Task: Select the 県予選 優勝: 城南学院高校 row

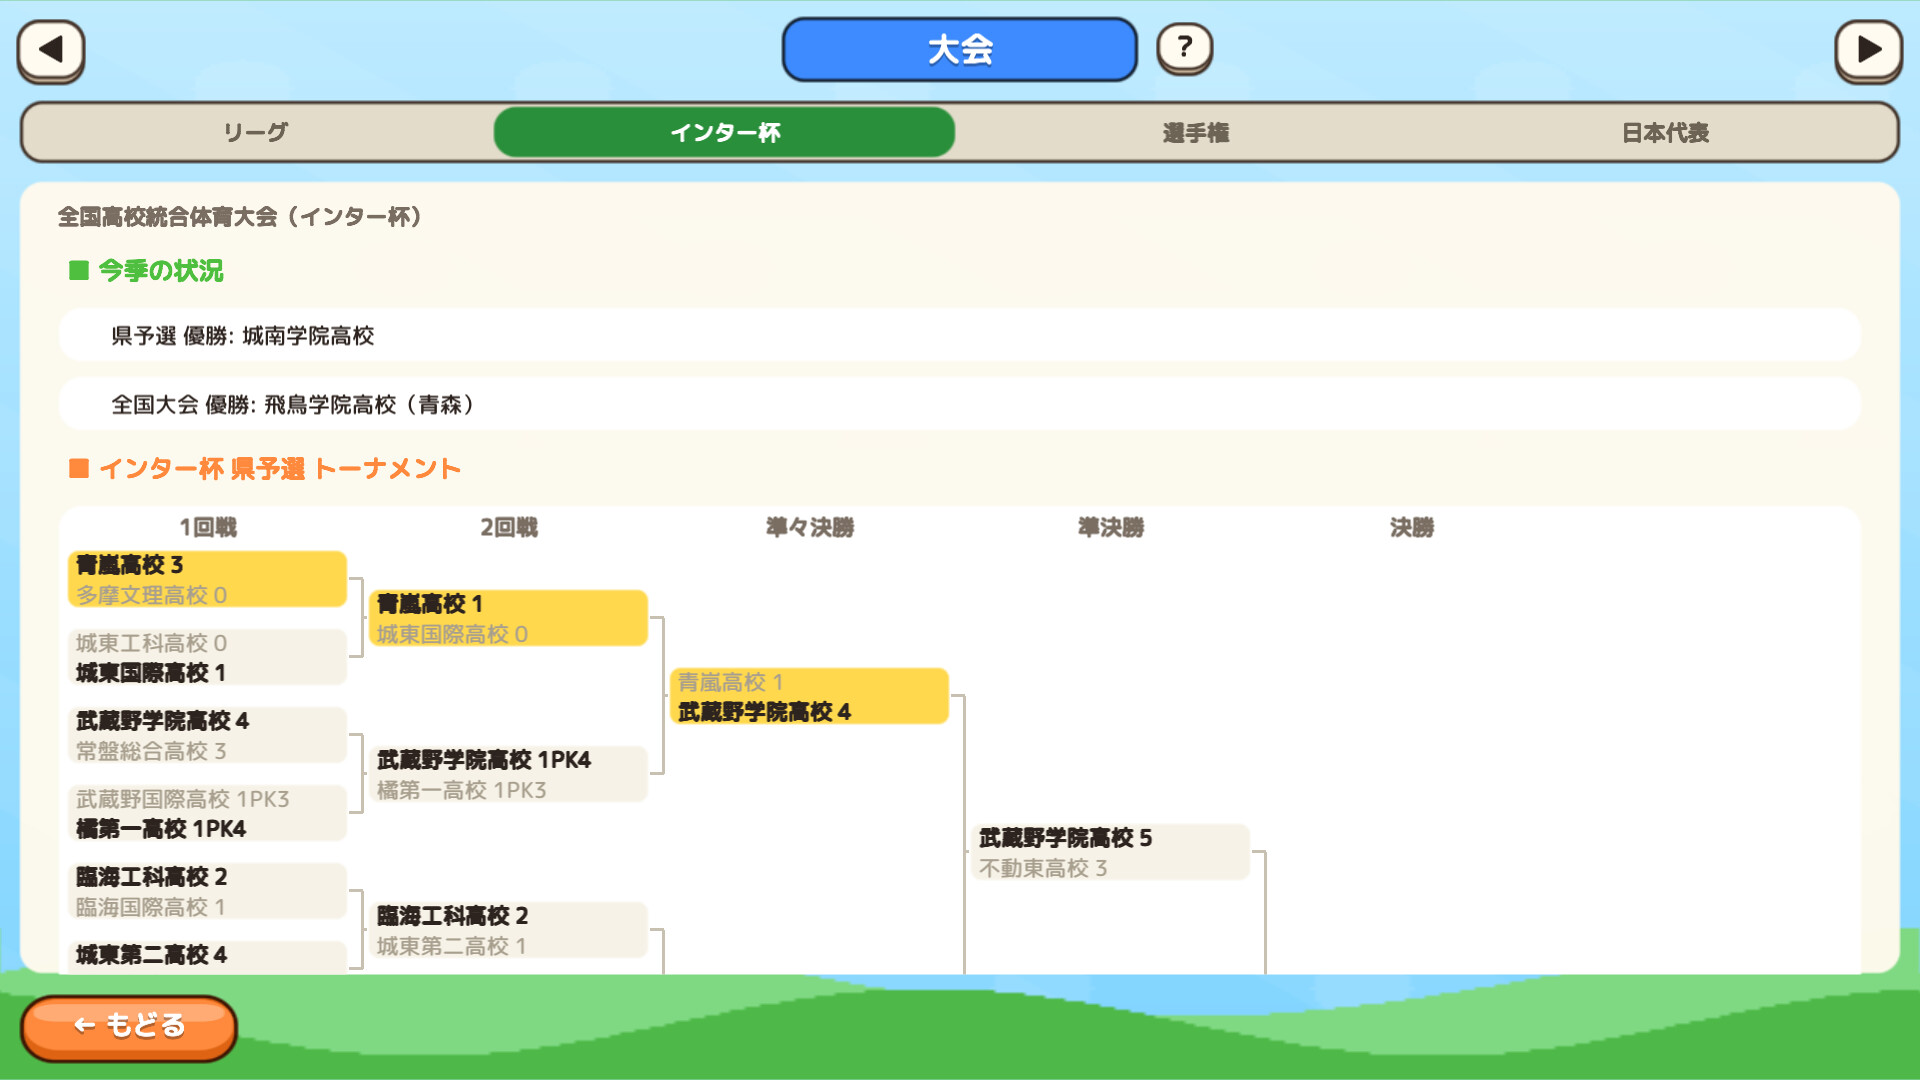Action: 959,335
